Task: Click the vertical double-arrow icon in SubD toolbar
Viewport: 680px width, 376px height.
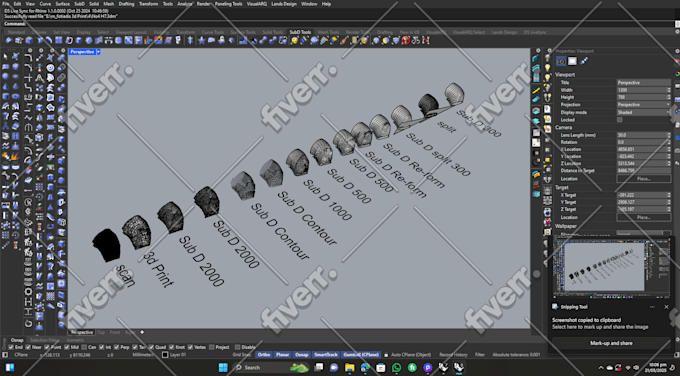Action: tap(190, 40)
